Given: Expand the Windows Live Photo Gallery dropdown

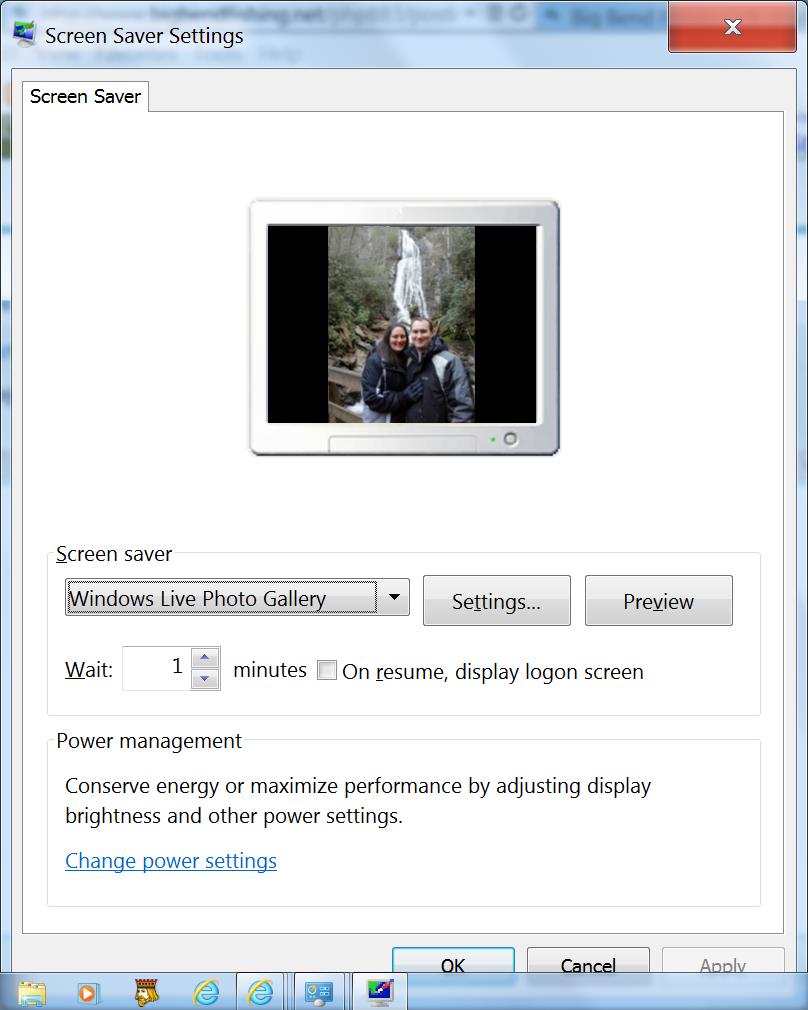Looking at the screenshot, I should point(394,598).
